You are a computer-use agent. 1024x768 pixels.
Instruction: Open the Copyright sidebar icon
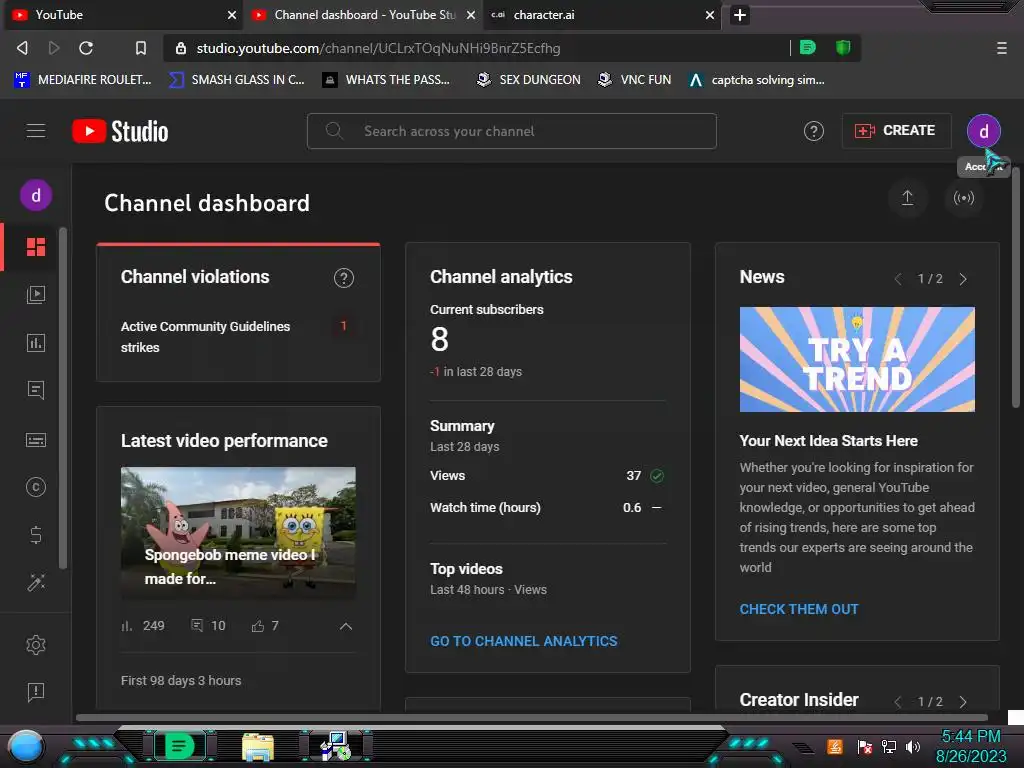(36, 487)
